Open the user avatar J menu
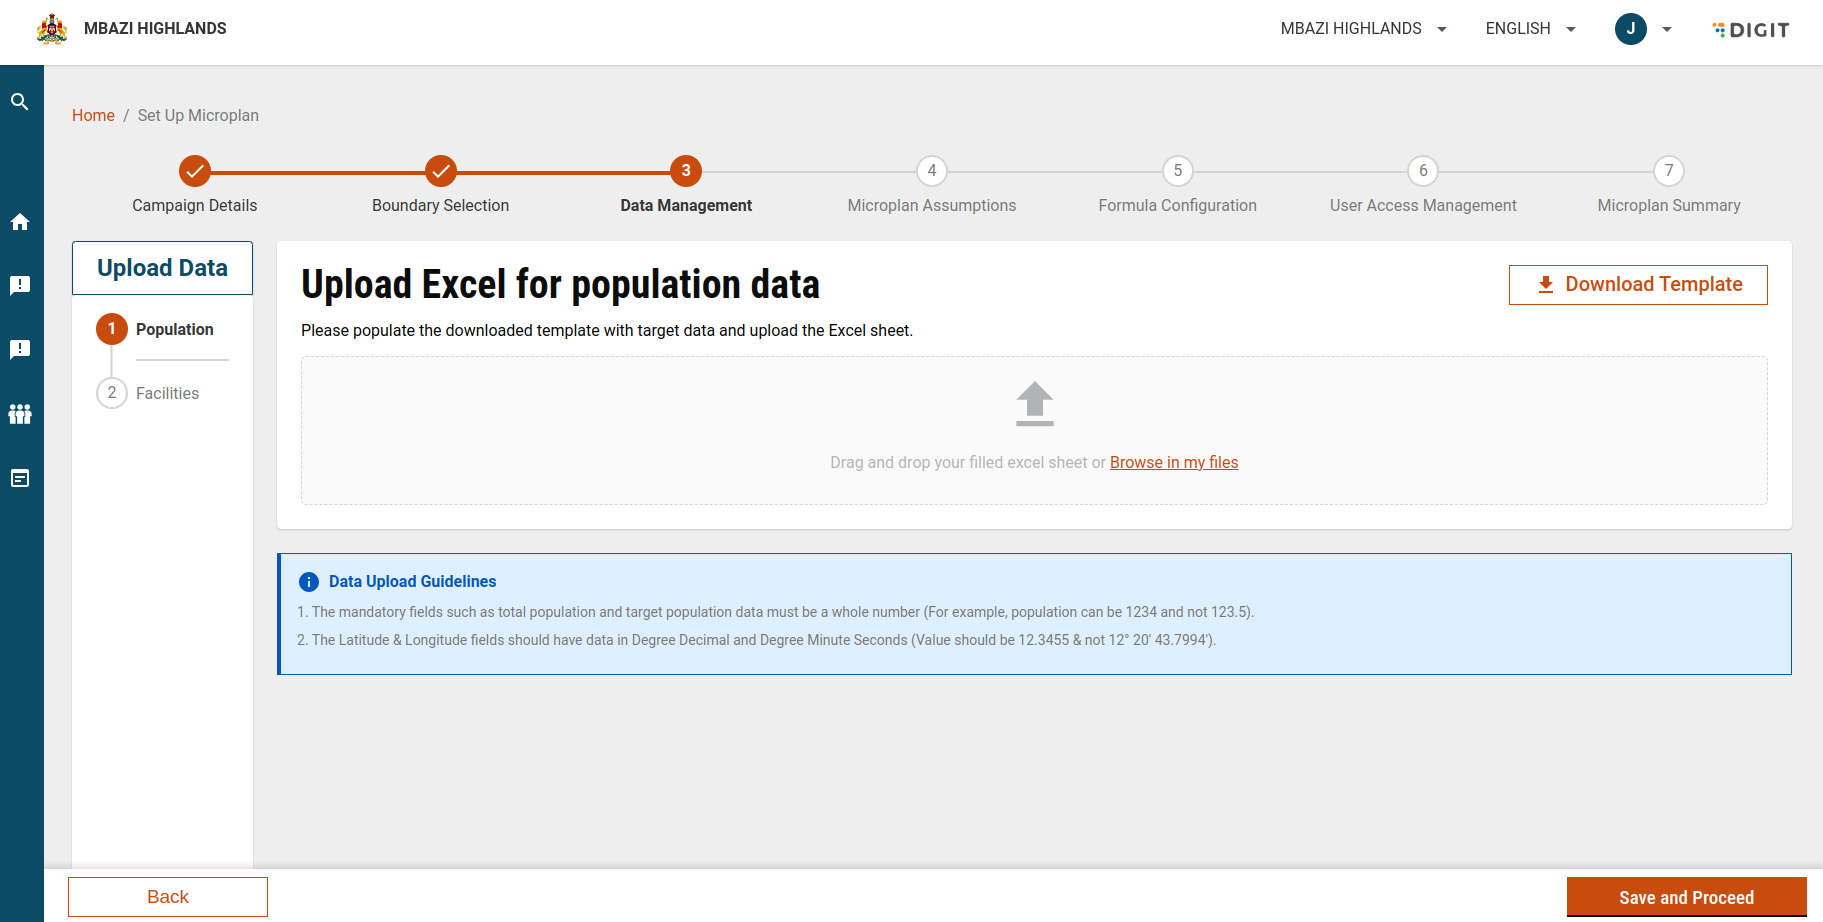1823x922 pixels. click(x=1631, y=29)
